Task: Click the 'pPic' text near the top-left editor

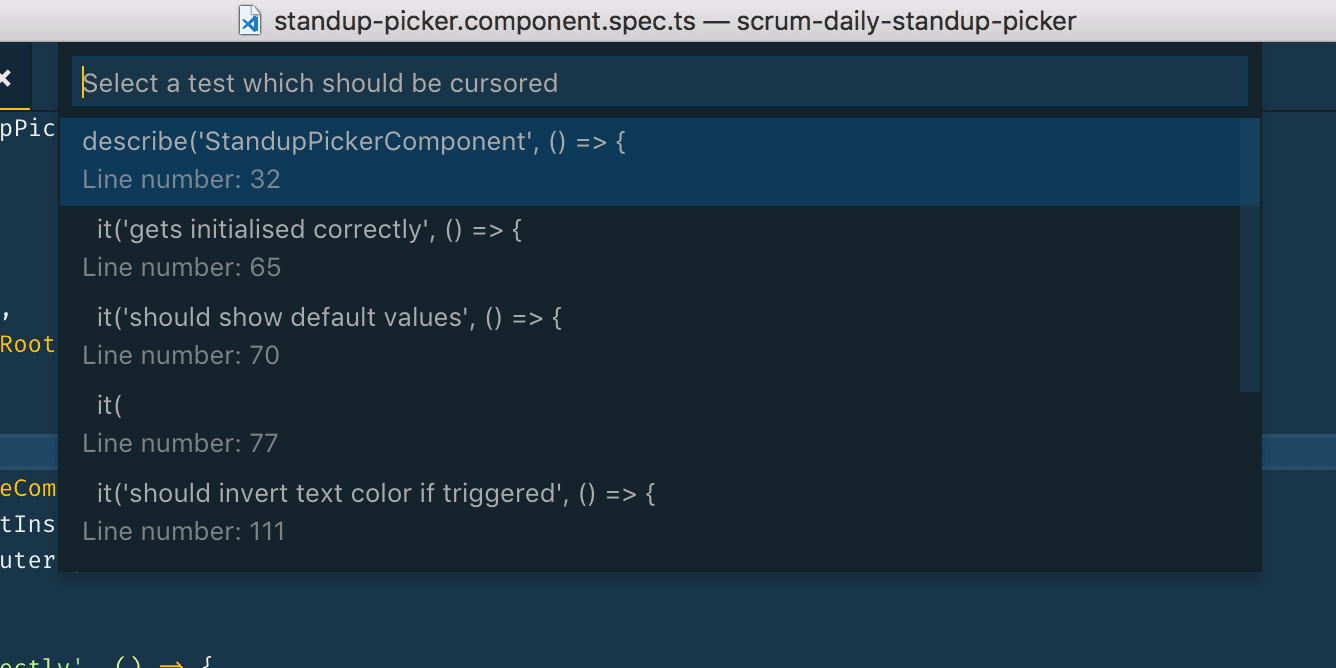Action: click(x=28, y=128)
